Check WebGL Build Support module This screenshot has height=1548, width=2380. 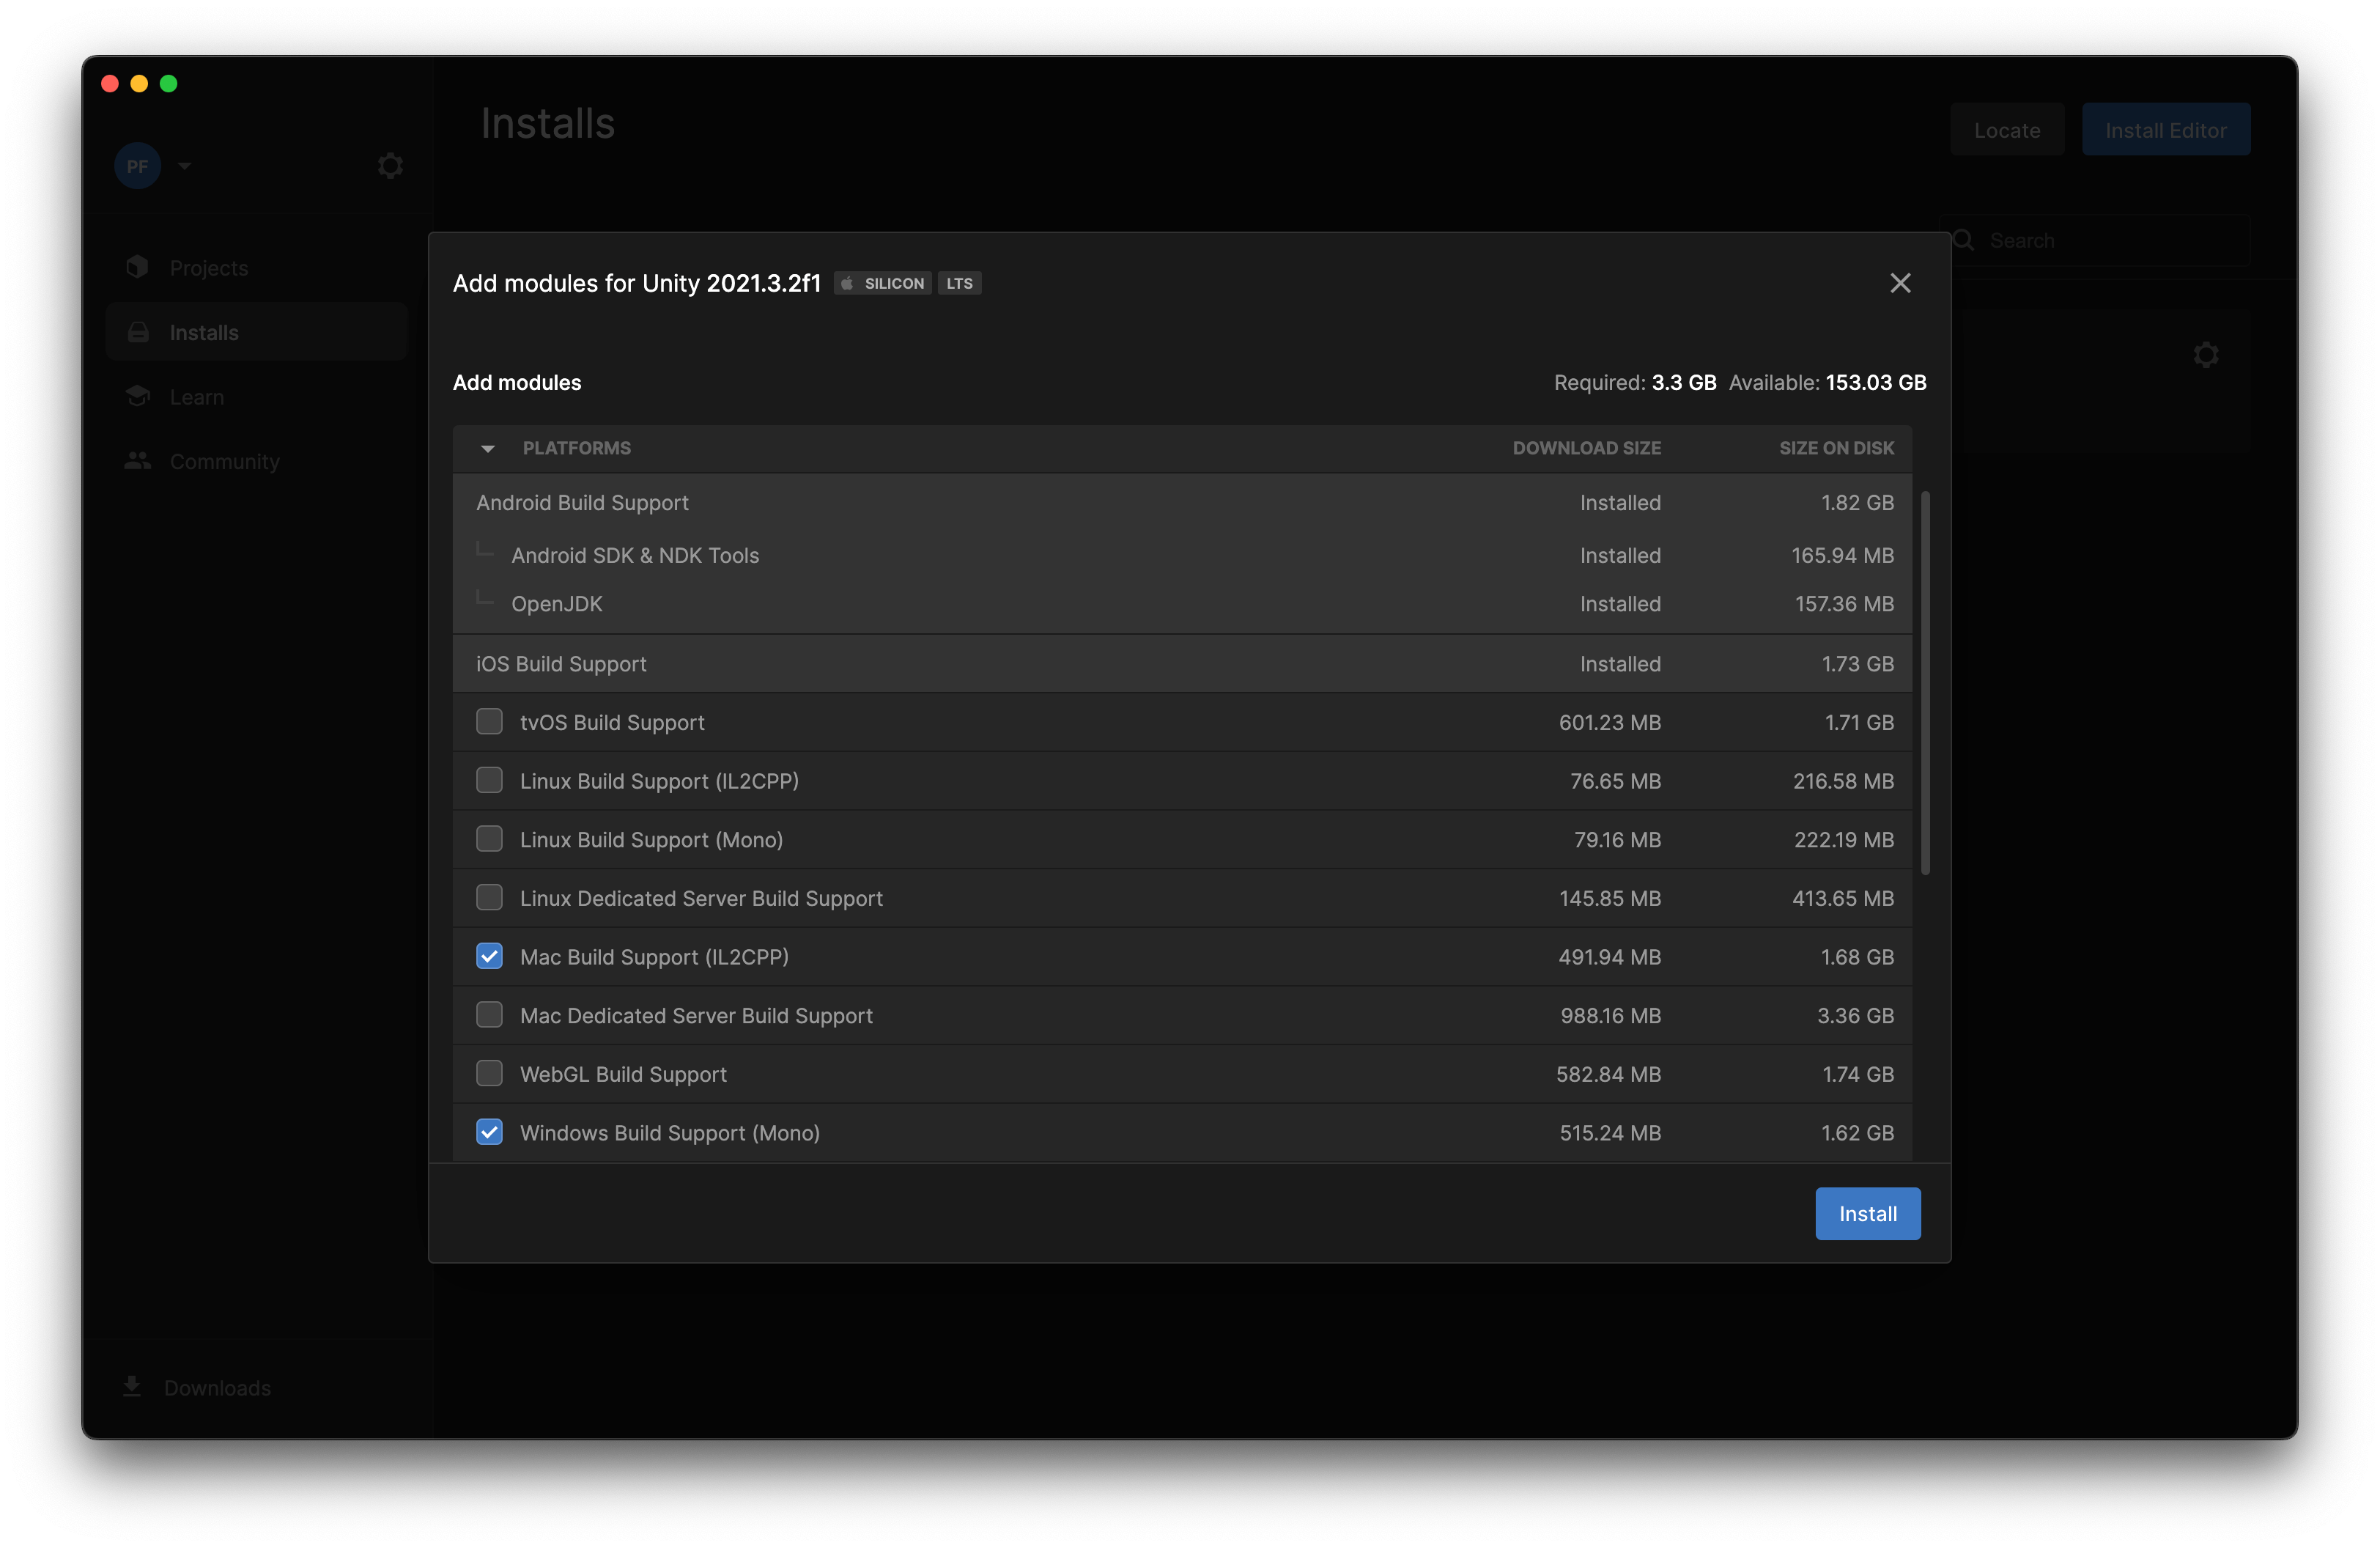click(x=489, y=1073)
